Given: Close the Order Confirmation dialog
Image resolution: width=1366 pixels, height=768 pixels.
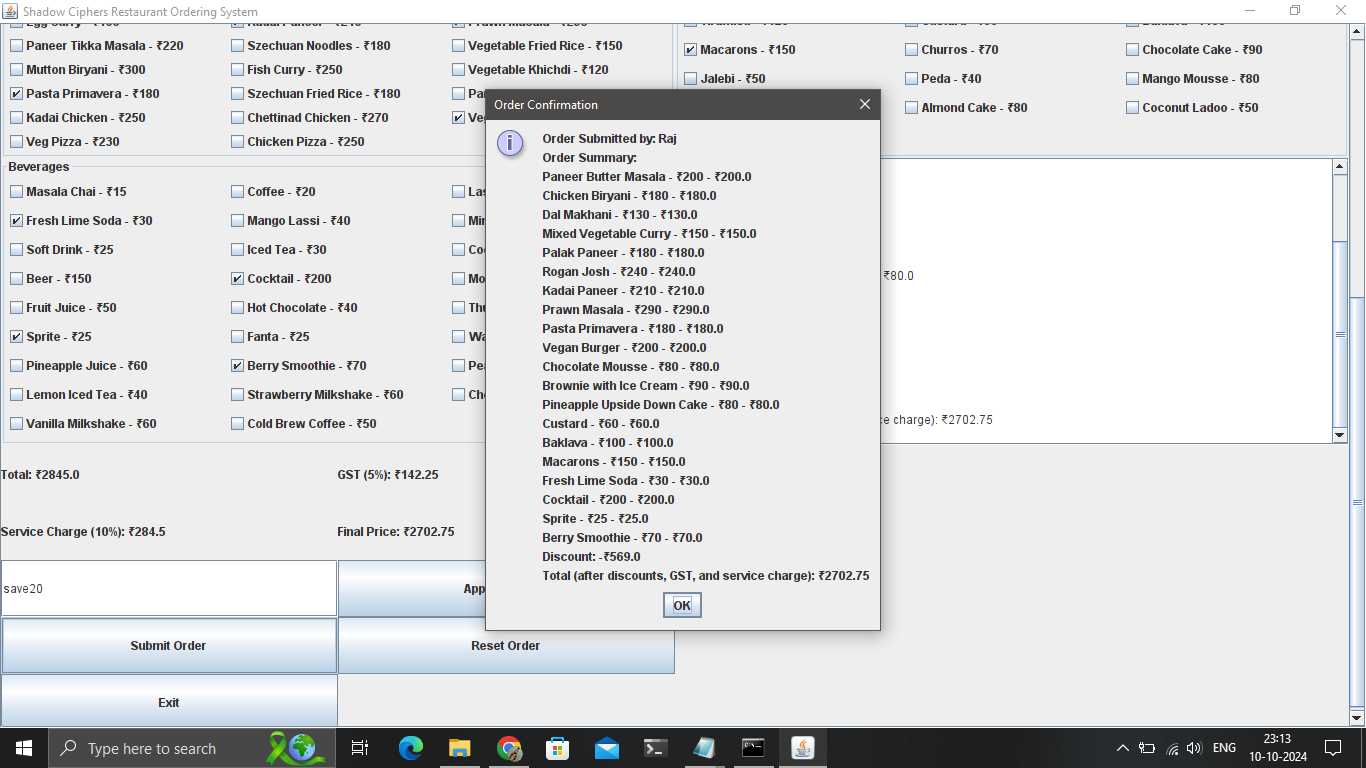Looking at the screenshot, I should click(865, 104).
